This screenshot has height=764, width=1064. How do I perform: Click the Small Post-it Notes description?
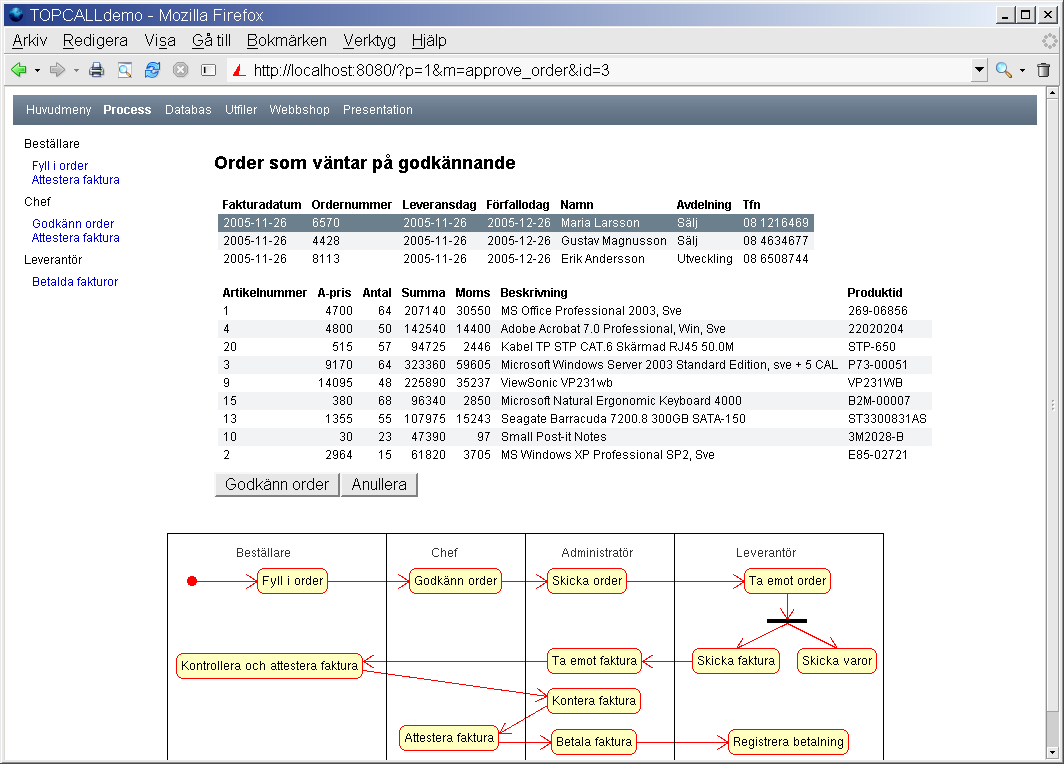pyautogui.click(x=554, y=437)
